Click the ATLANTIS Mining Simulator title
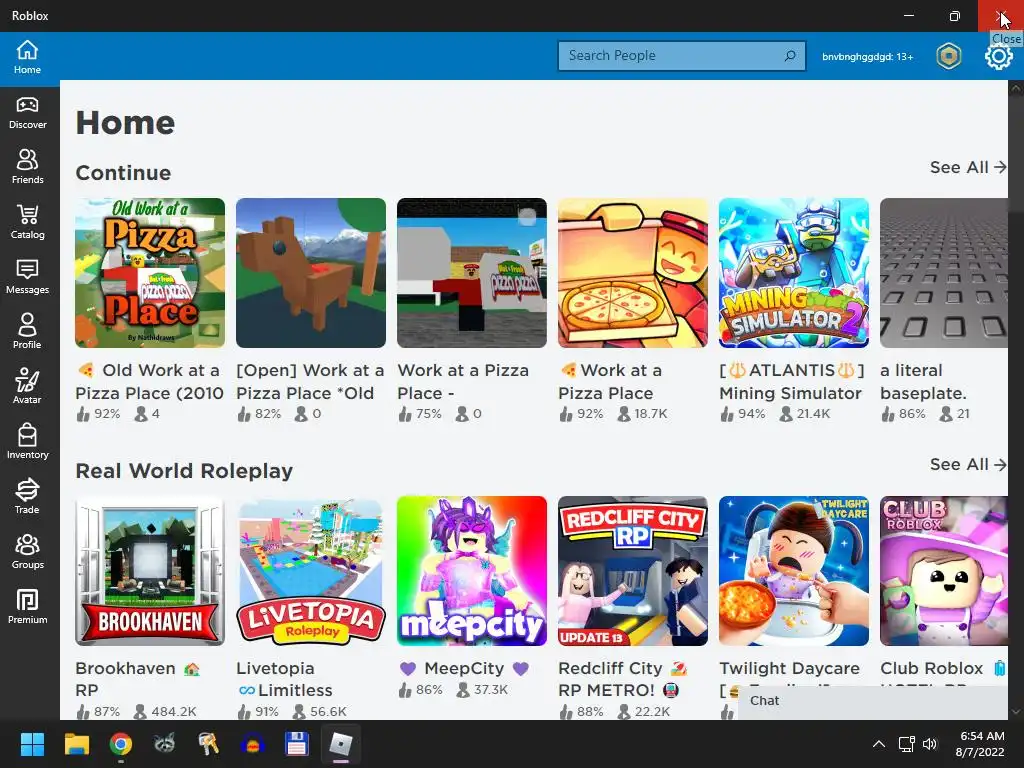 click(x=792, y=381)
